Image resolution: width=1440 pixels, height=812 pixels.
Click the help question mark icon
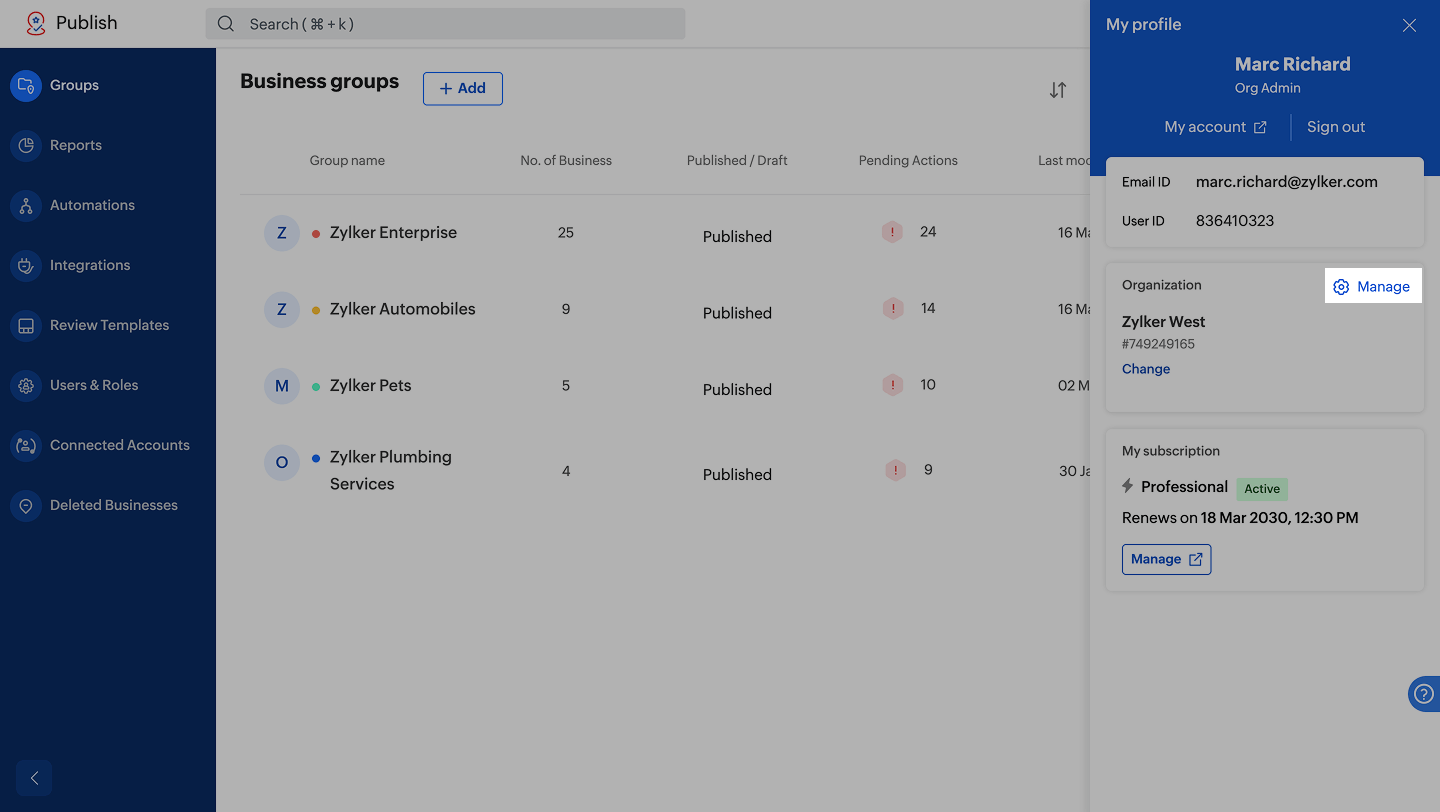coord(1424,694)
